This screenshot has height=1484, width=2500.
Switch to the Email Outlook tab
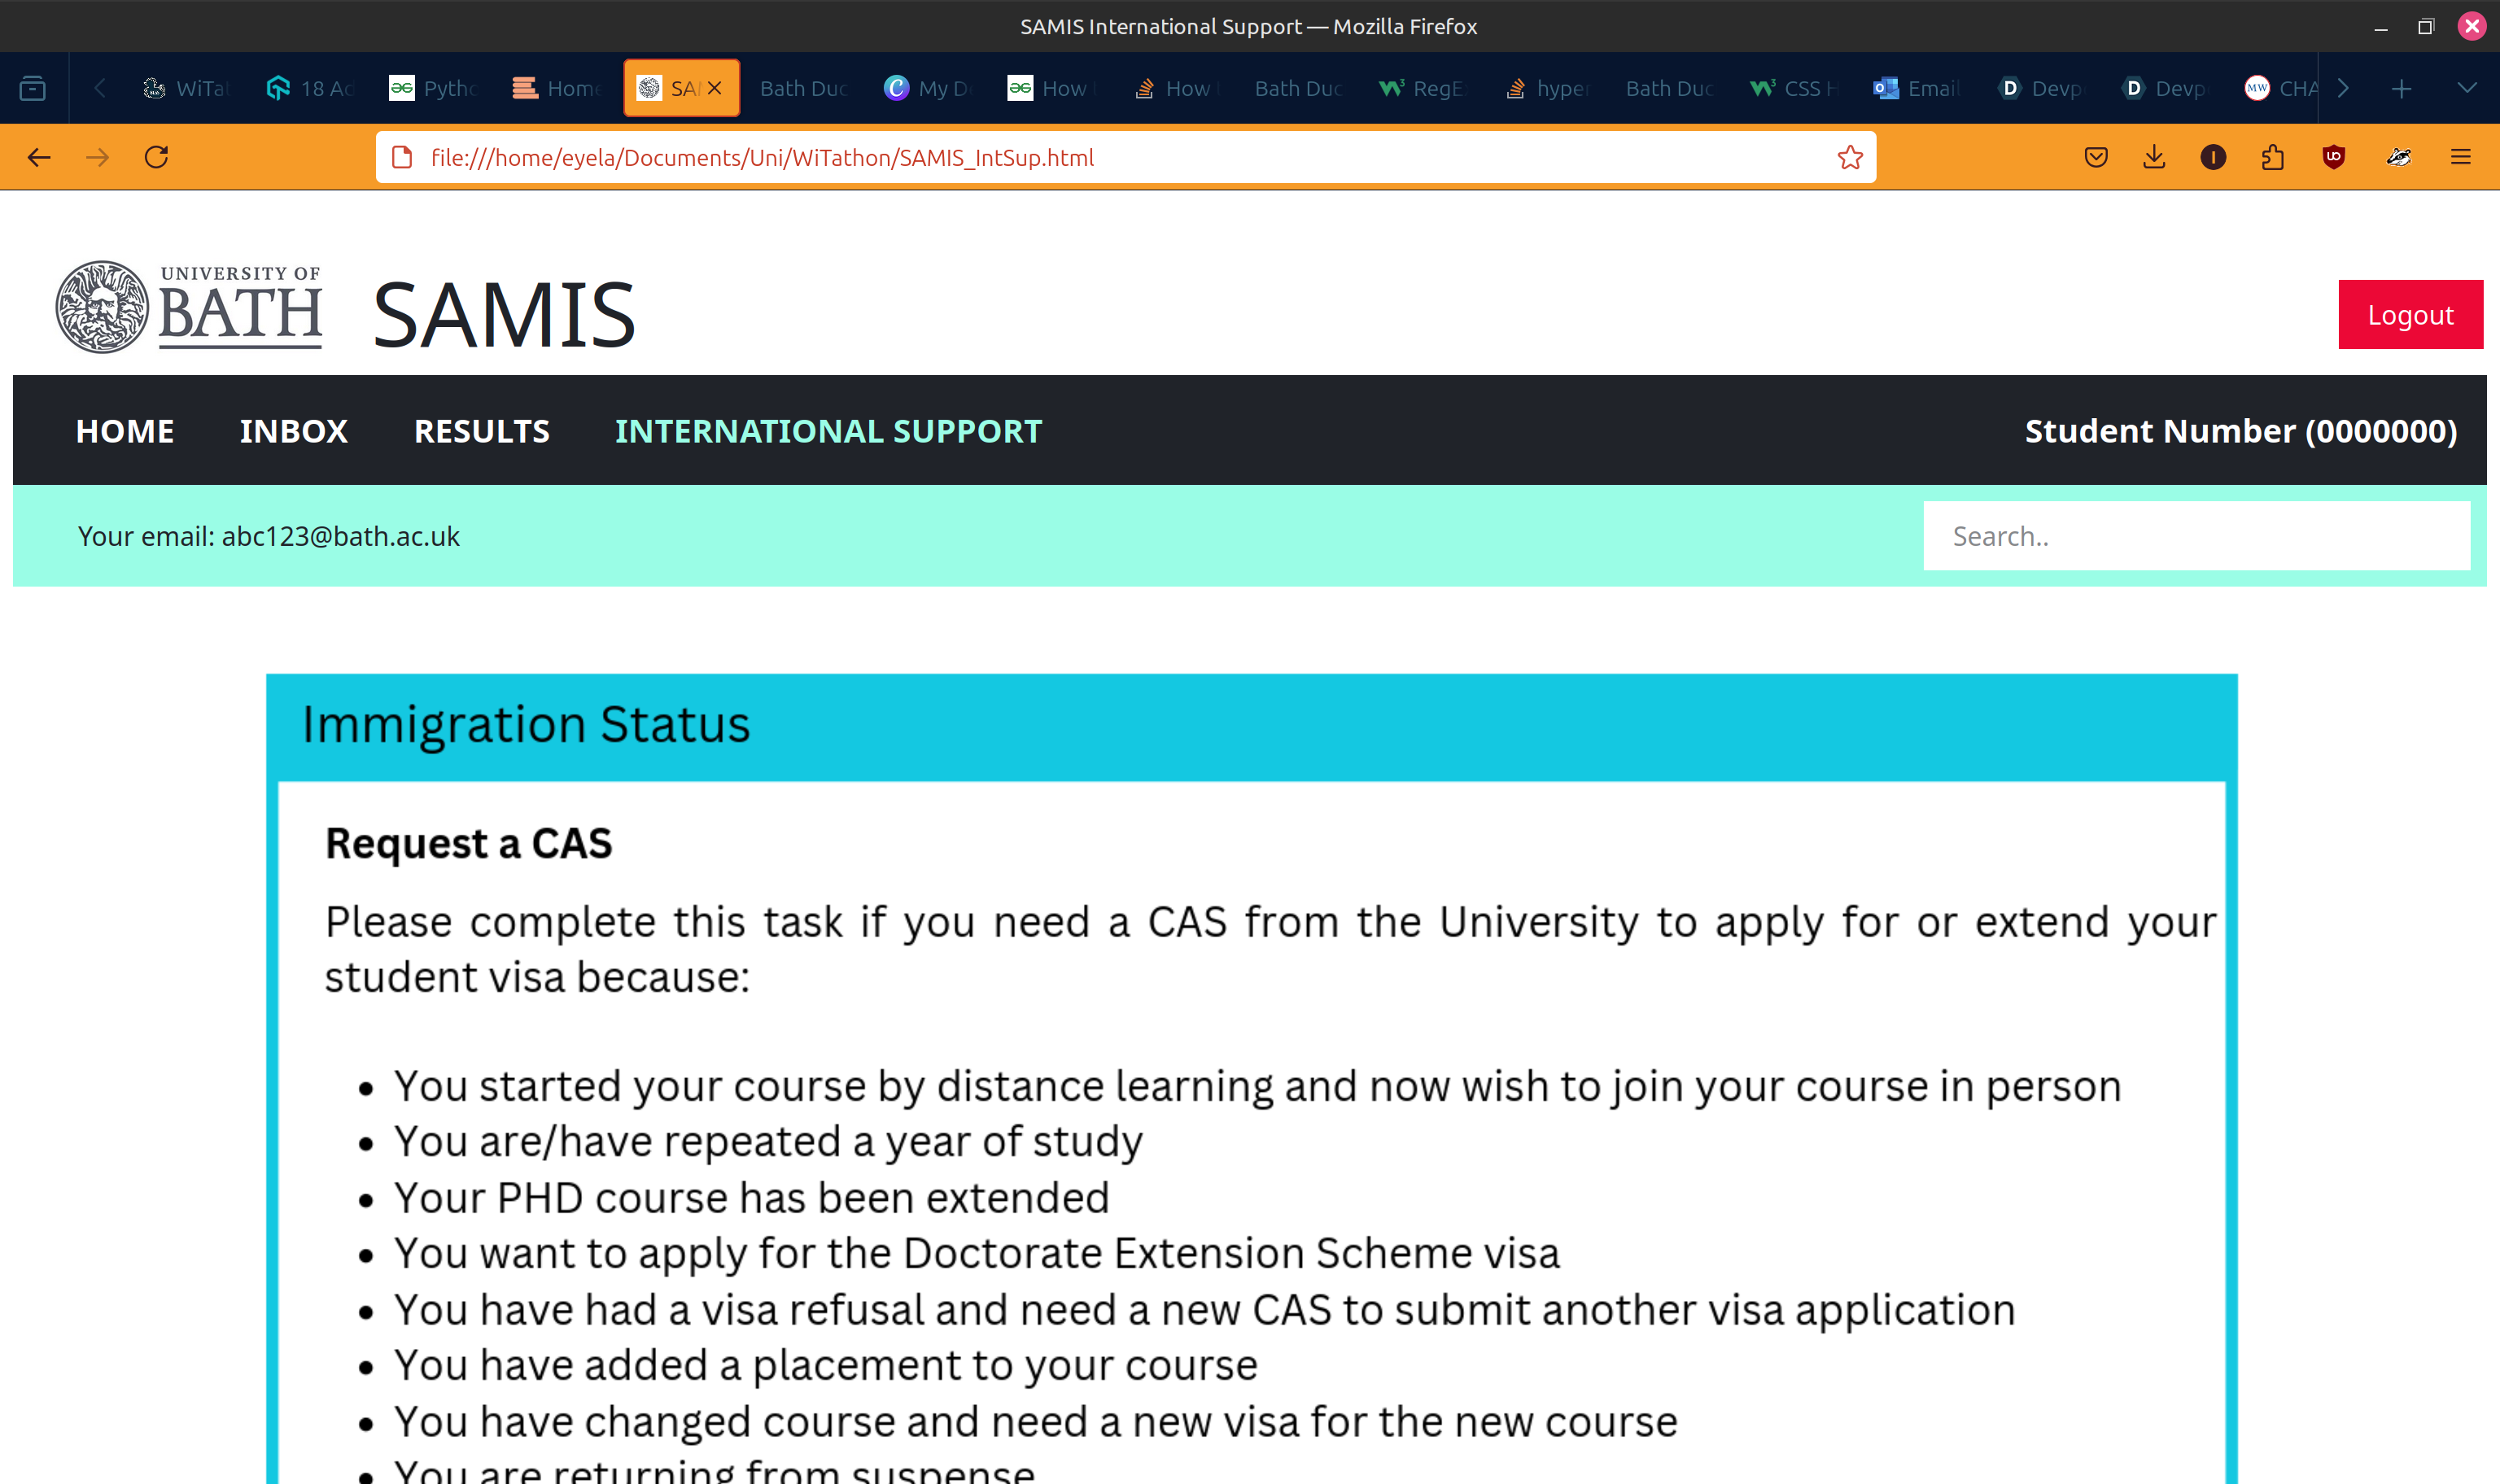point(1916,88)
